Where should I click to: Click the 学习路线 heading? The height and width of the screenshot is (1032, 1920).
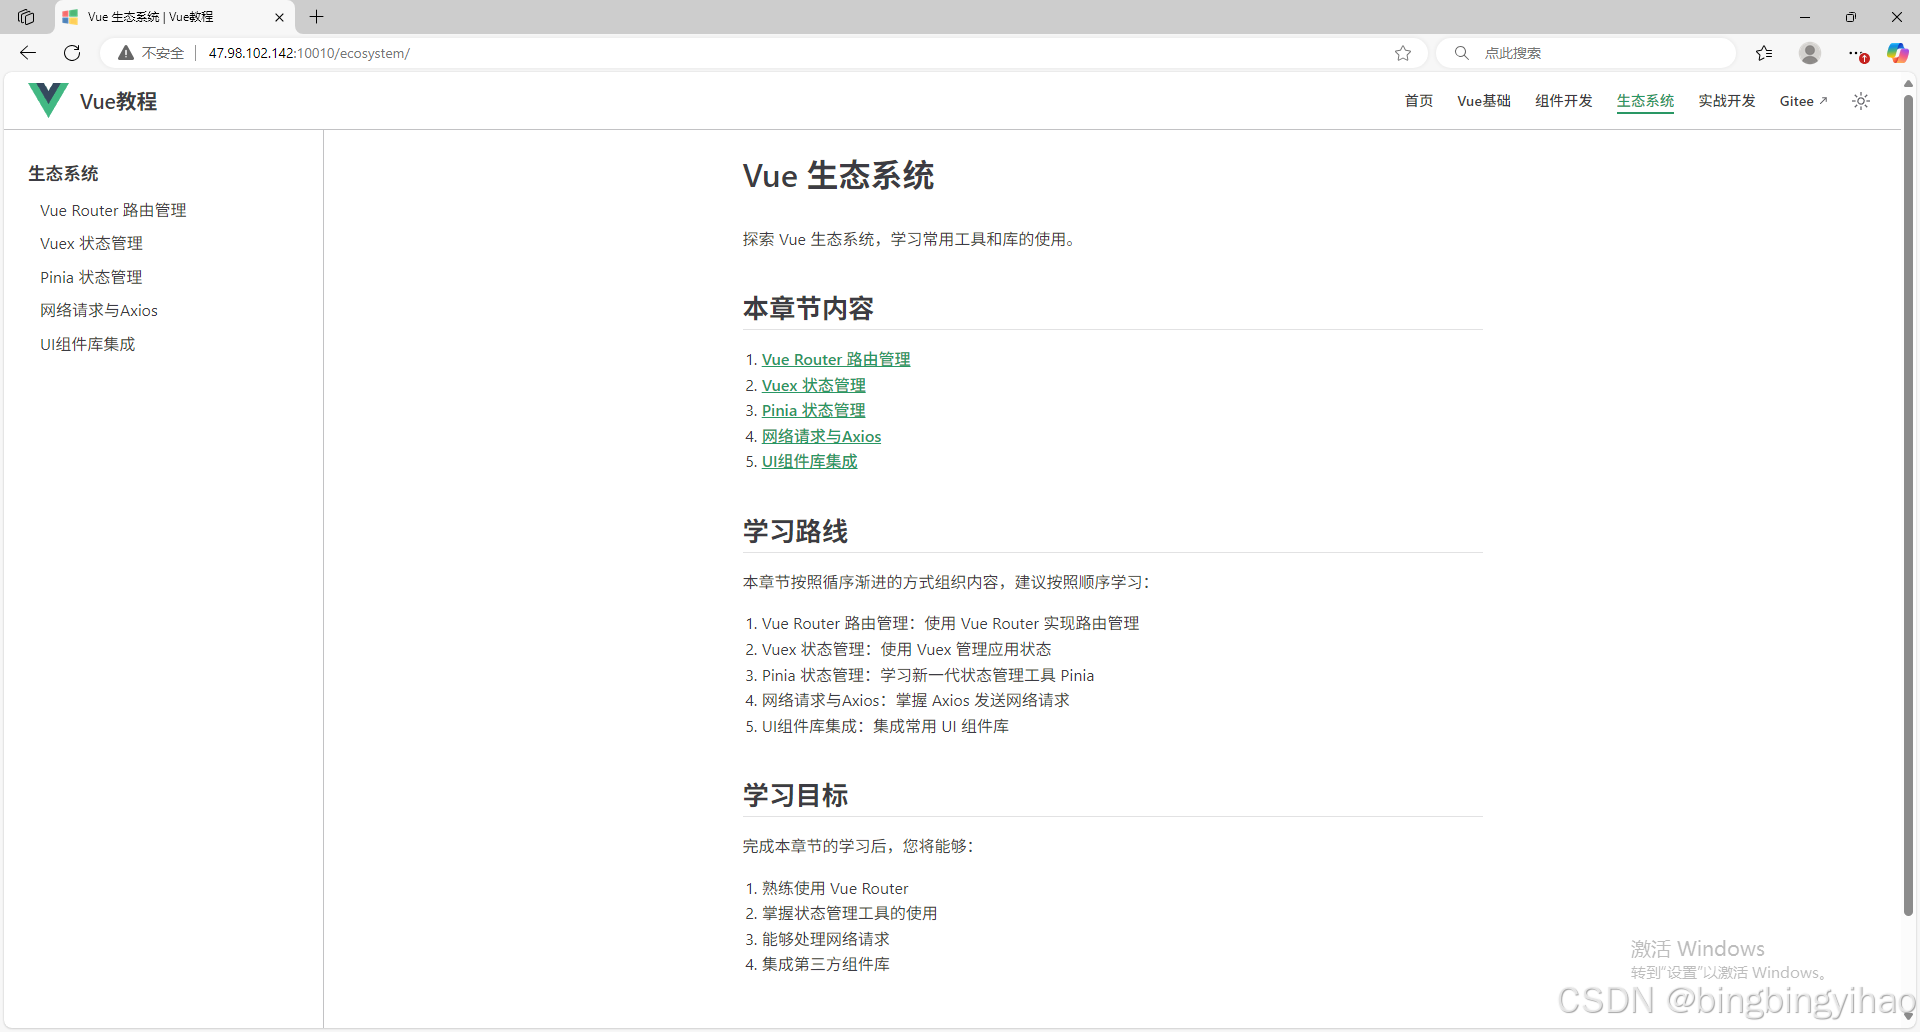click(x=795, y=531)
